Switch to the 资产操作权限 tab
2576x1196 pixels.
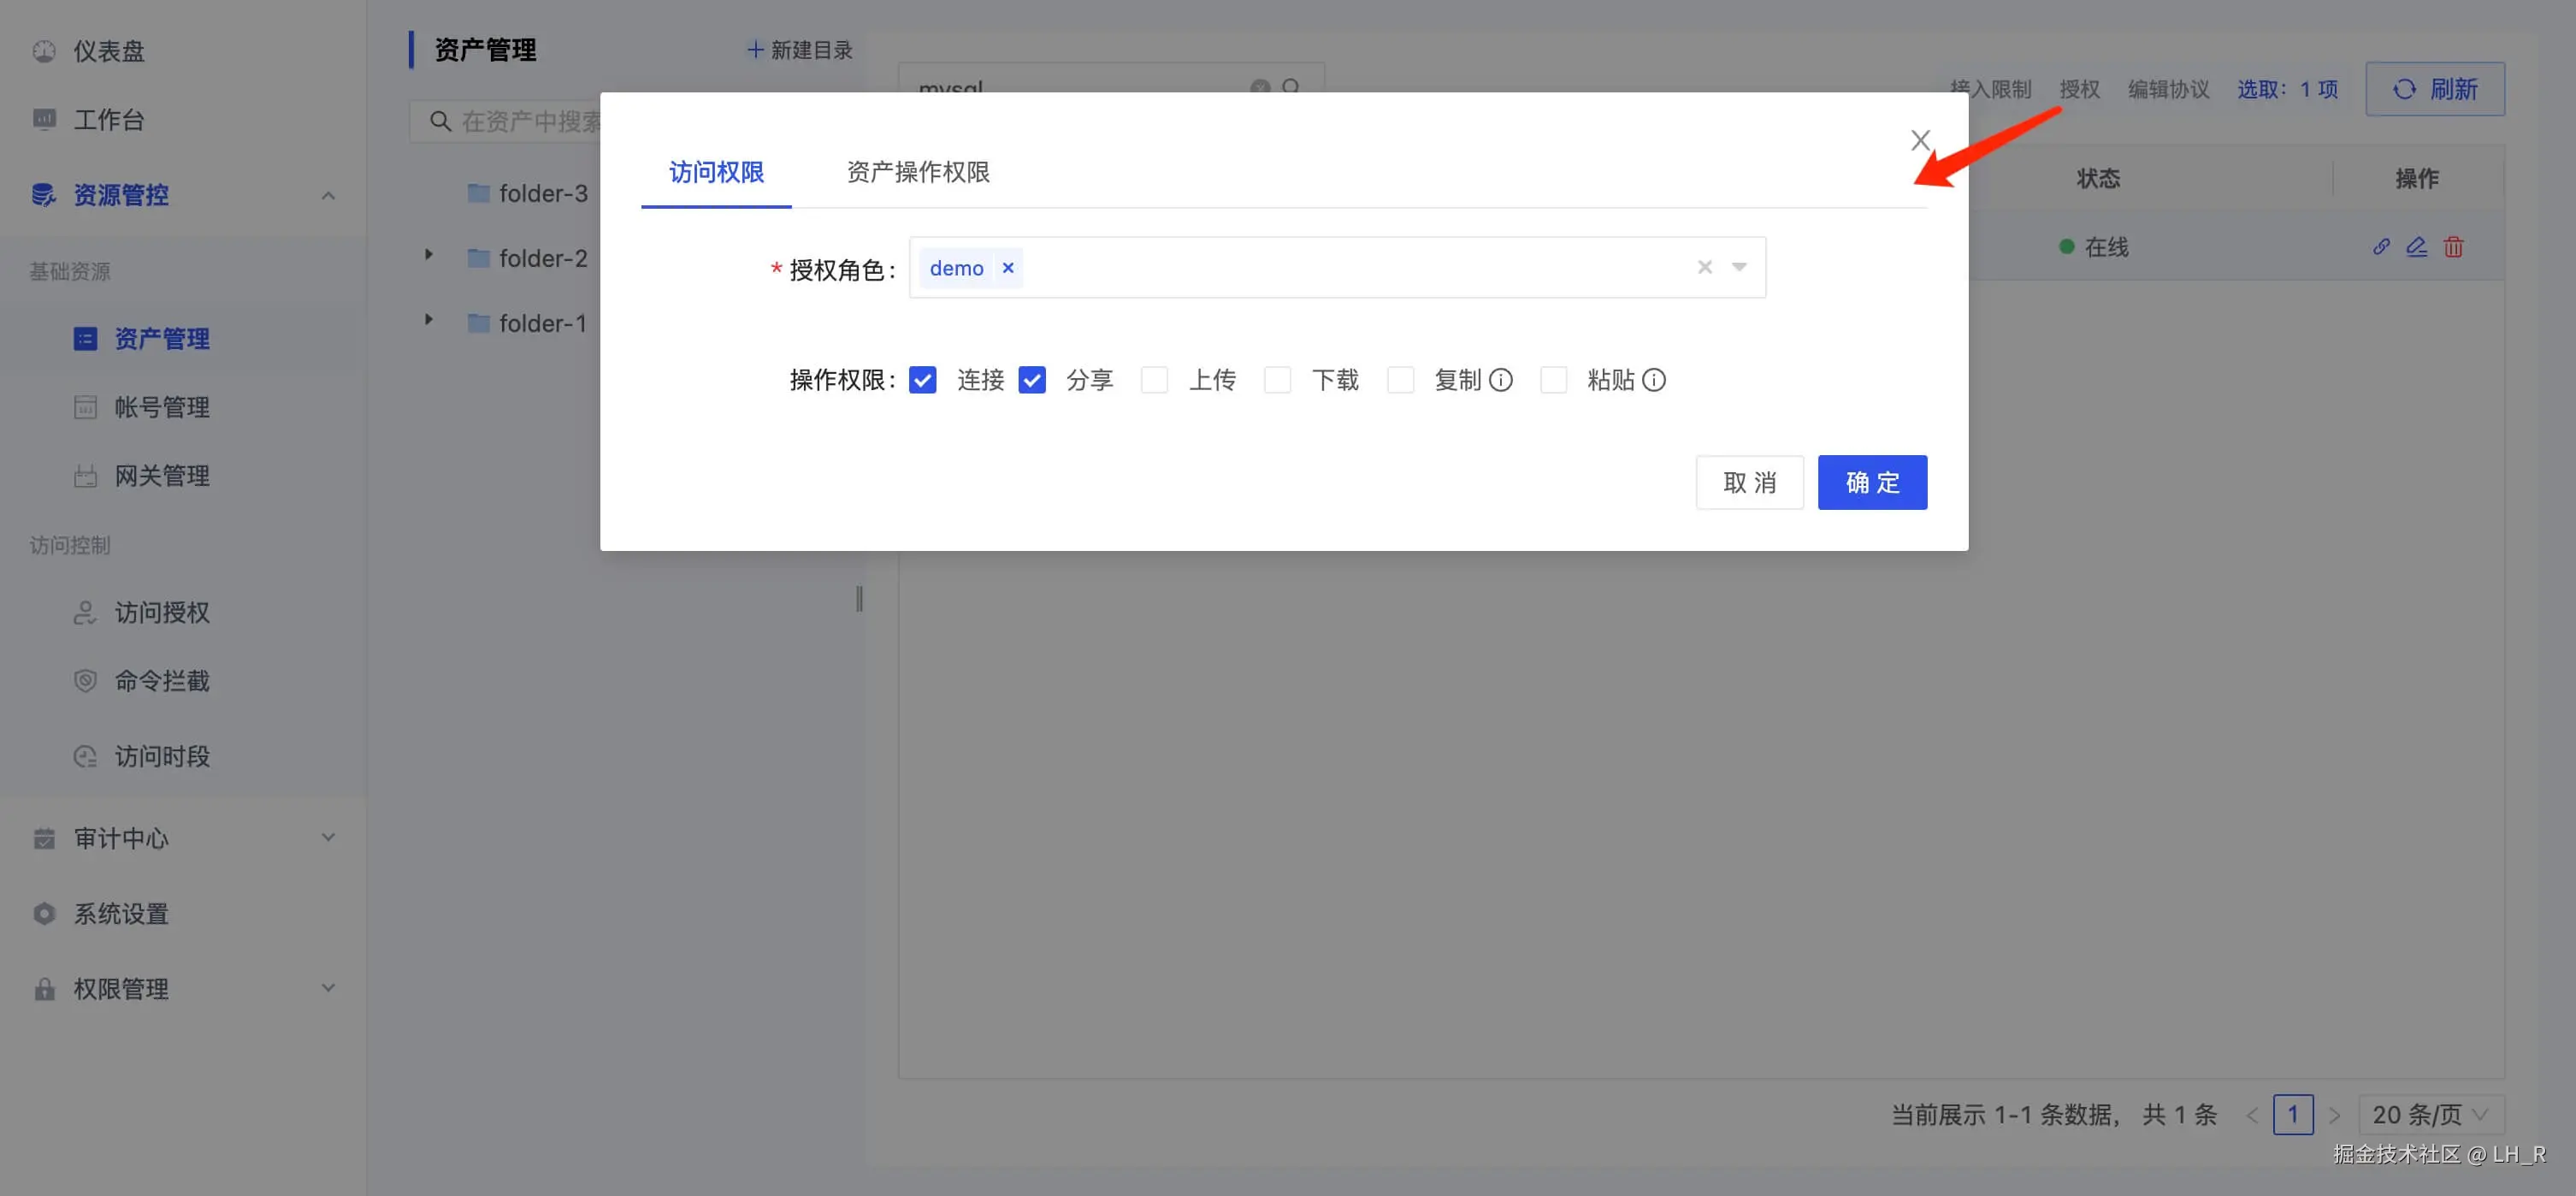point(917,172)
